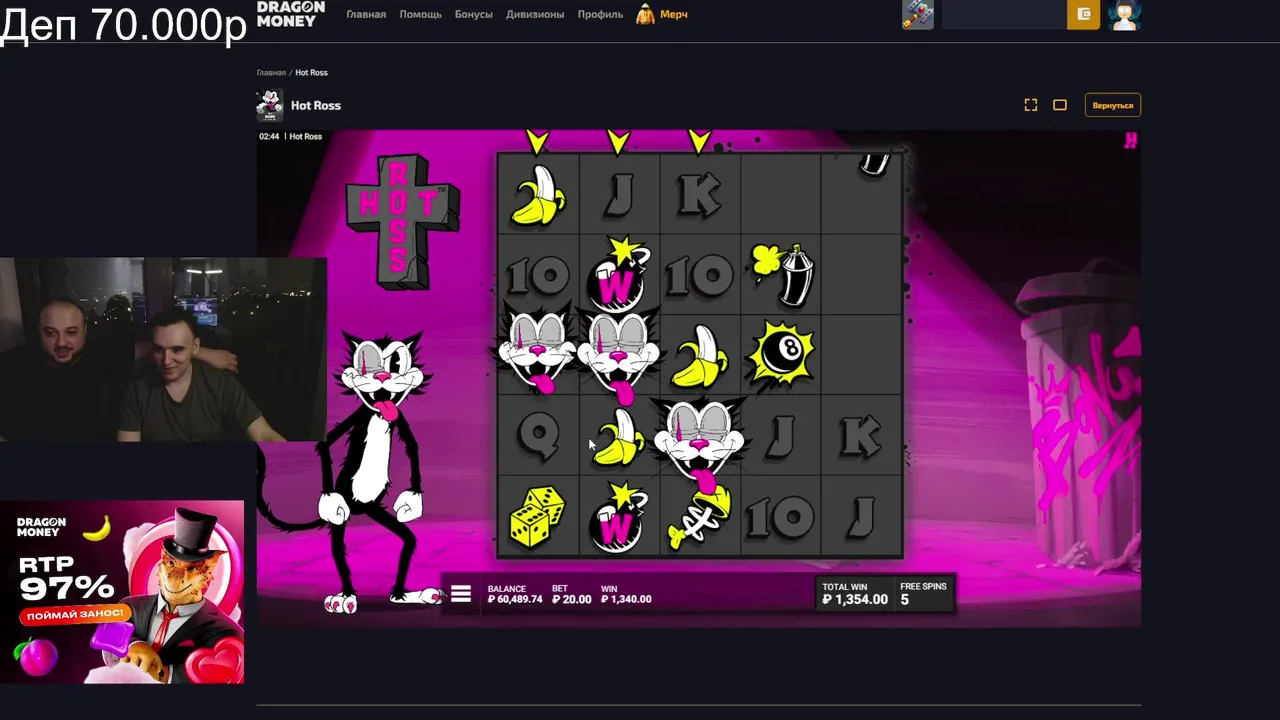Click the Hot Ross game title heading

316,106
